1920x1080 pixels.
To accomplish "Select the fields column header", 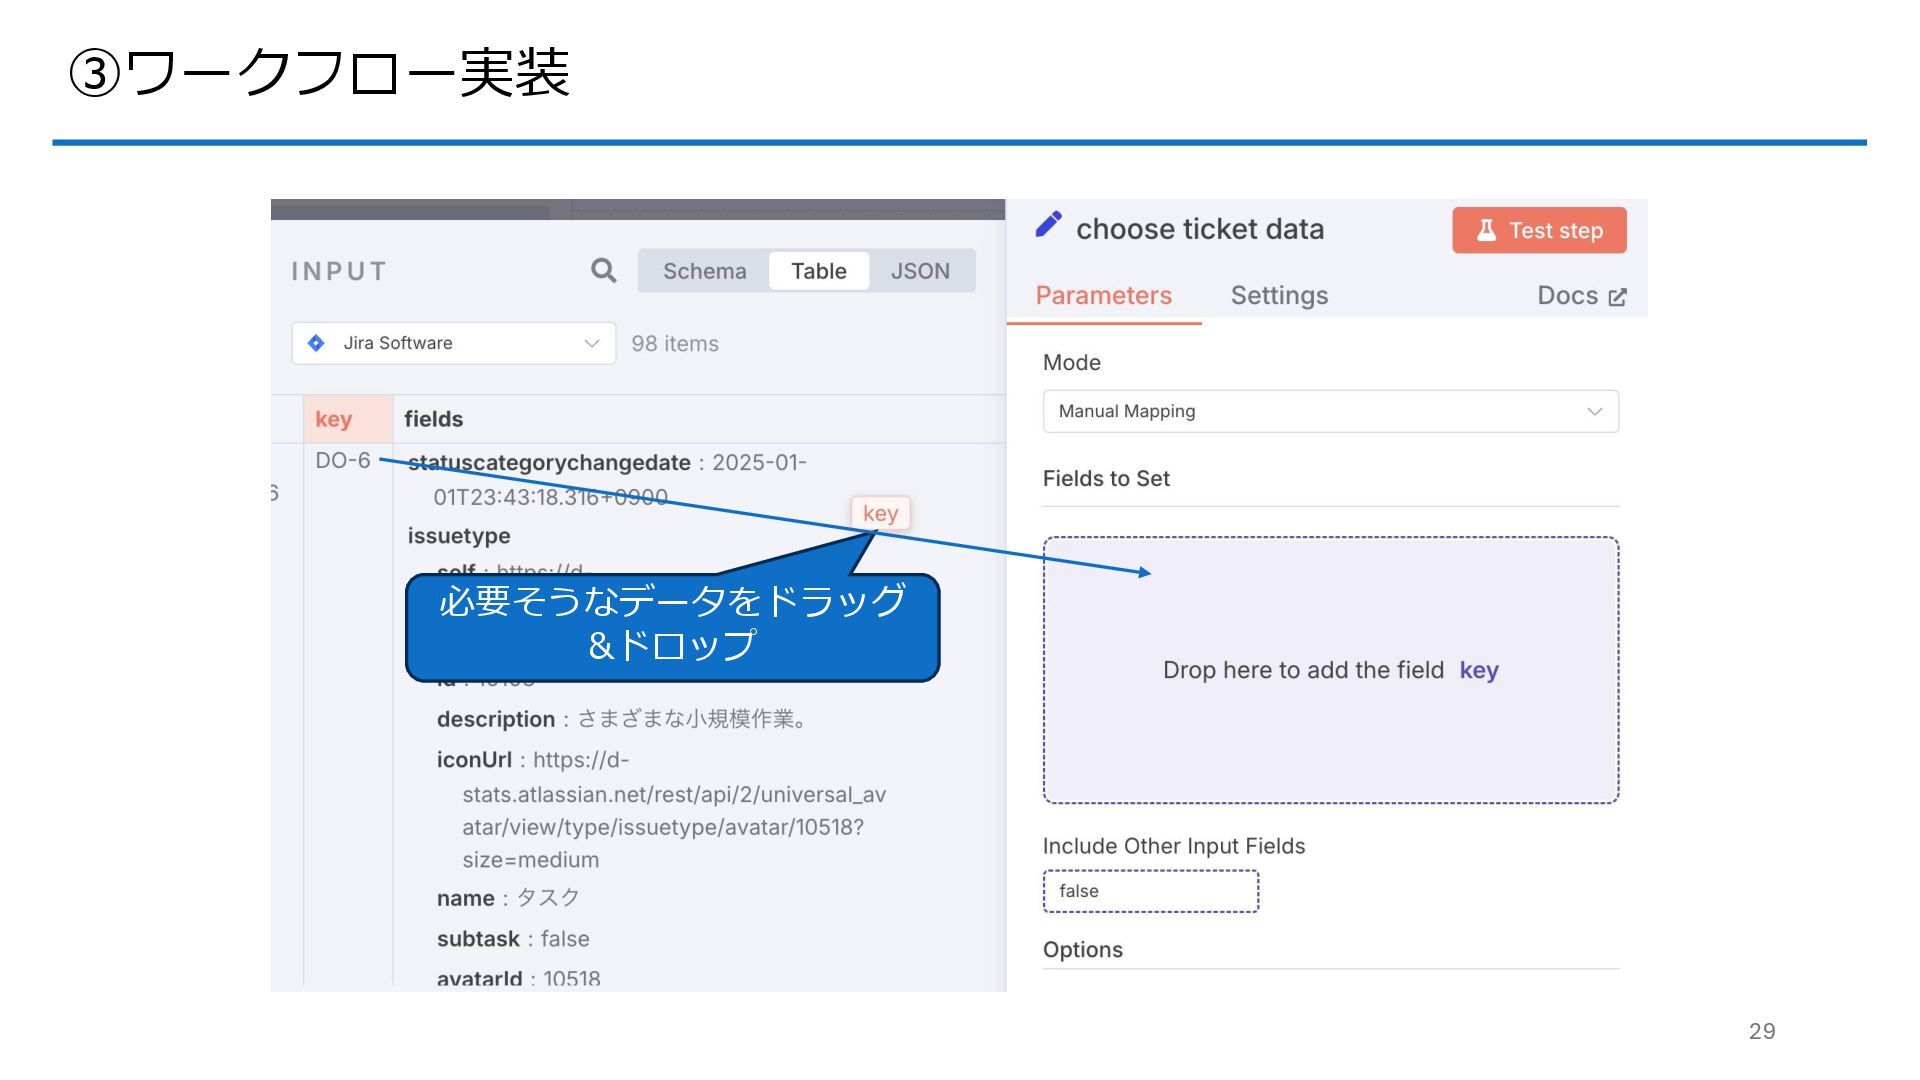I will coord(433,419).
